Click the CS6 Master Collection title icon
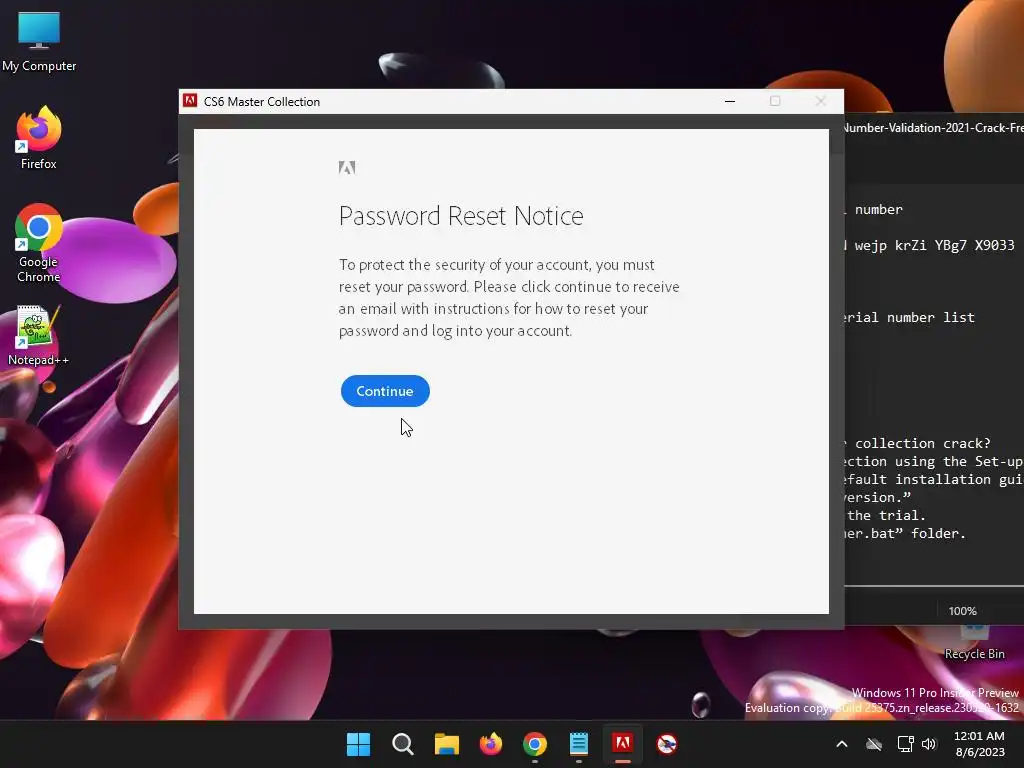The width and height of the screenshot is (1024, 768). pyautogui.click(x=190, y=101)
